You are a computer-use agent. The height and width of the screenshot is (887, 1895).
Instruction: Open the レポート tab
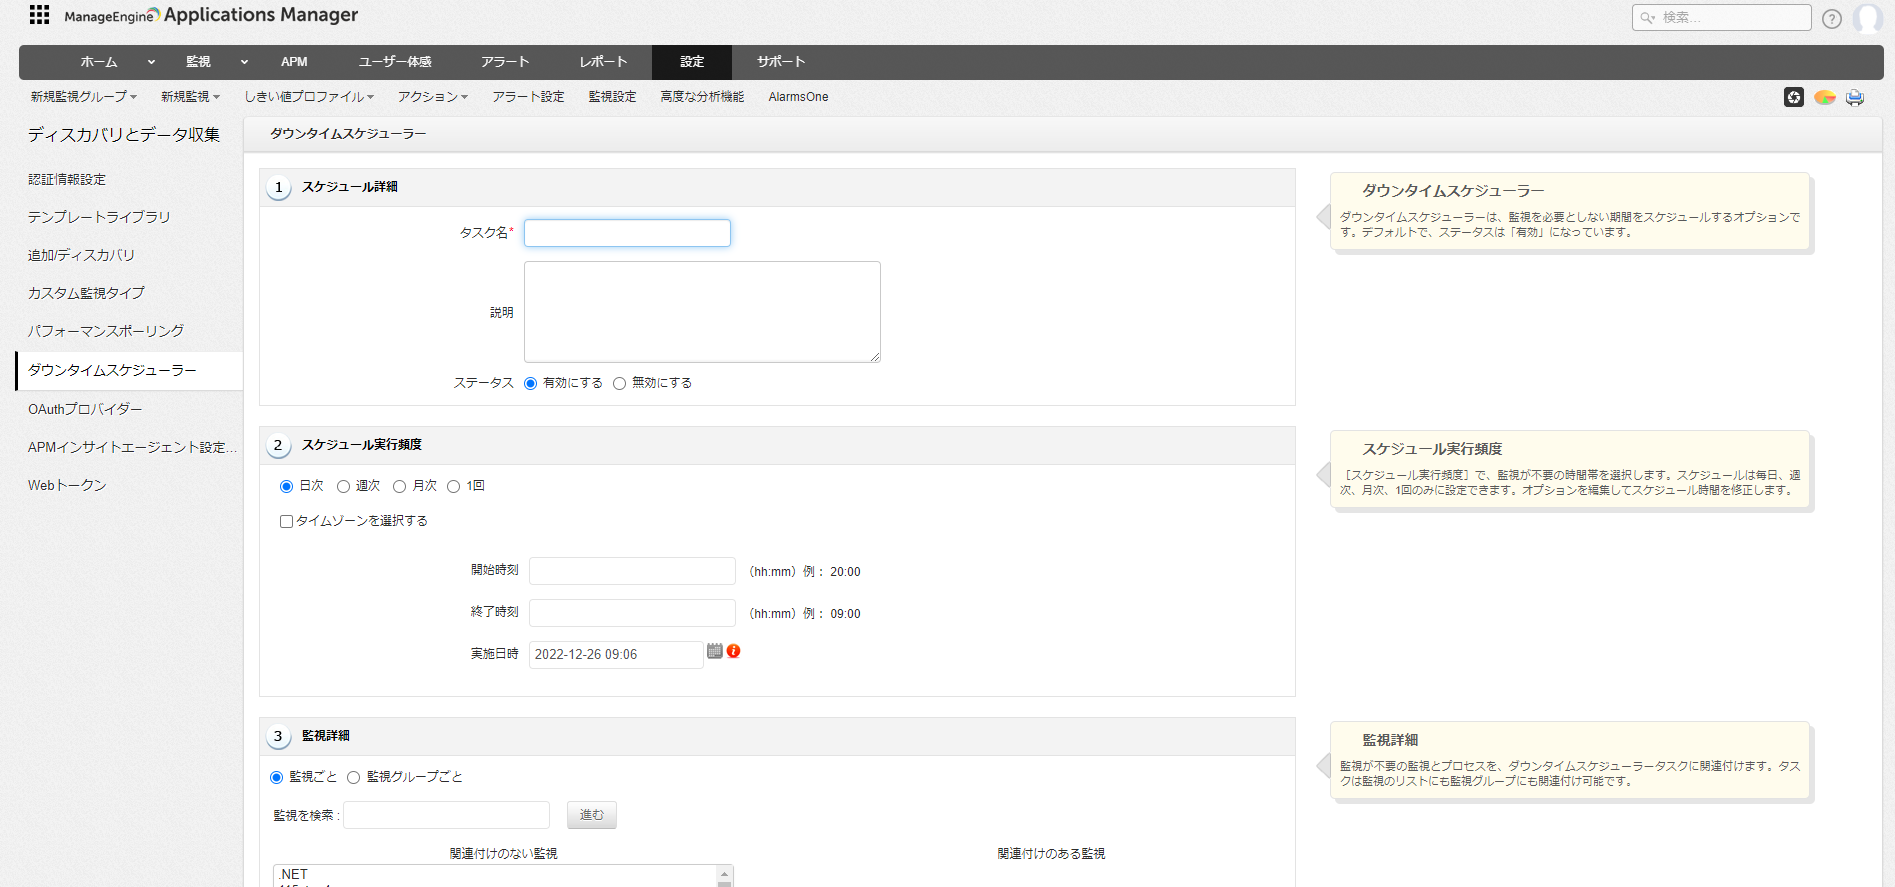(x=603, y=62)
